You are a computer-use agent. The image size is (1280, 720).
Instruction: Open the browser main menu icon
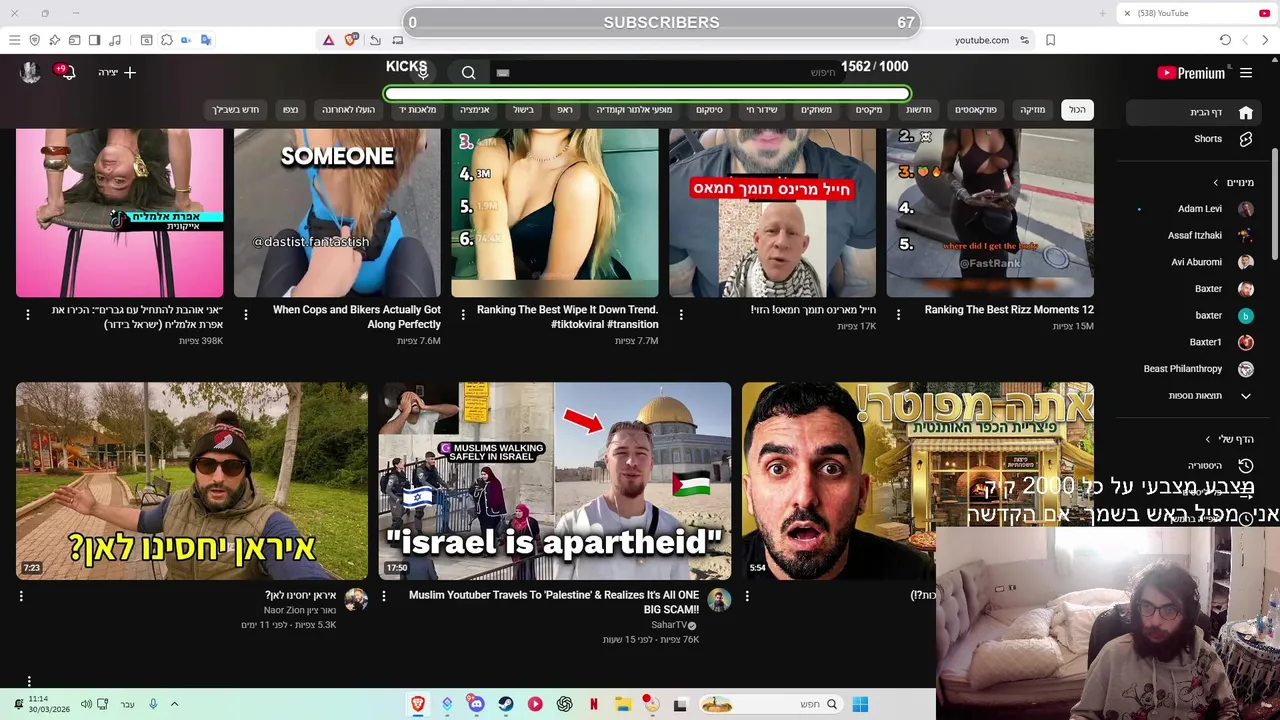14,40
